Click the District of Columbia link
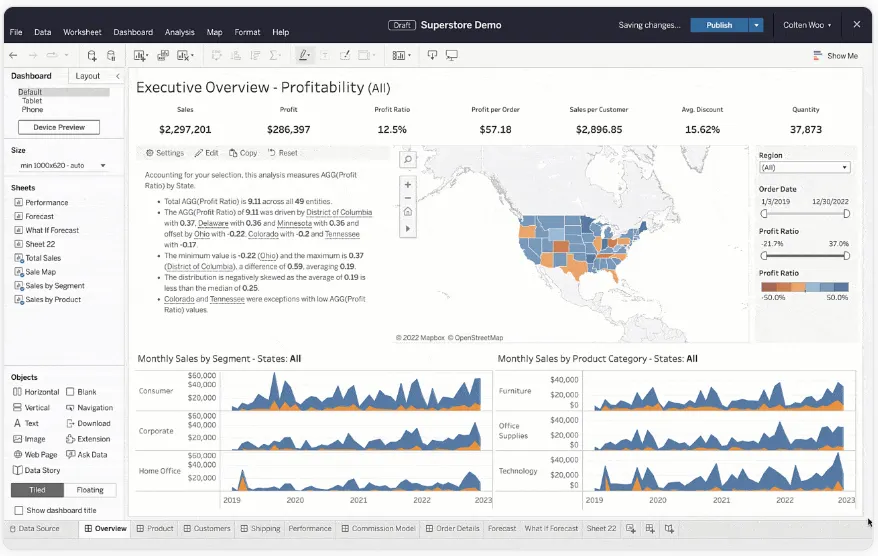878x556 pixels. pyautogui.click(x=339, y=212)
